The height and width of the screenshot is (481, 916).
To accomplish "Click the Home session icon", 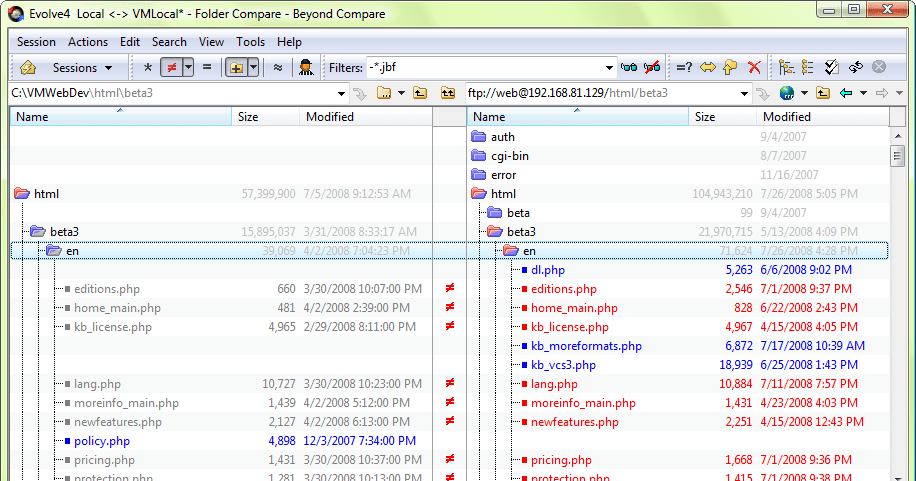I will 27,68.
